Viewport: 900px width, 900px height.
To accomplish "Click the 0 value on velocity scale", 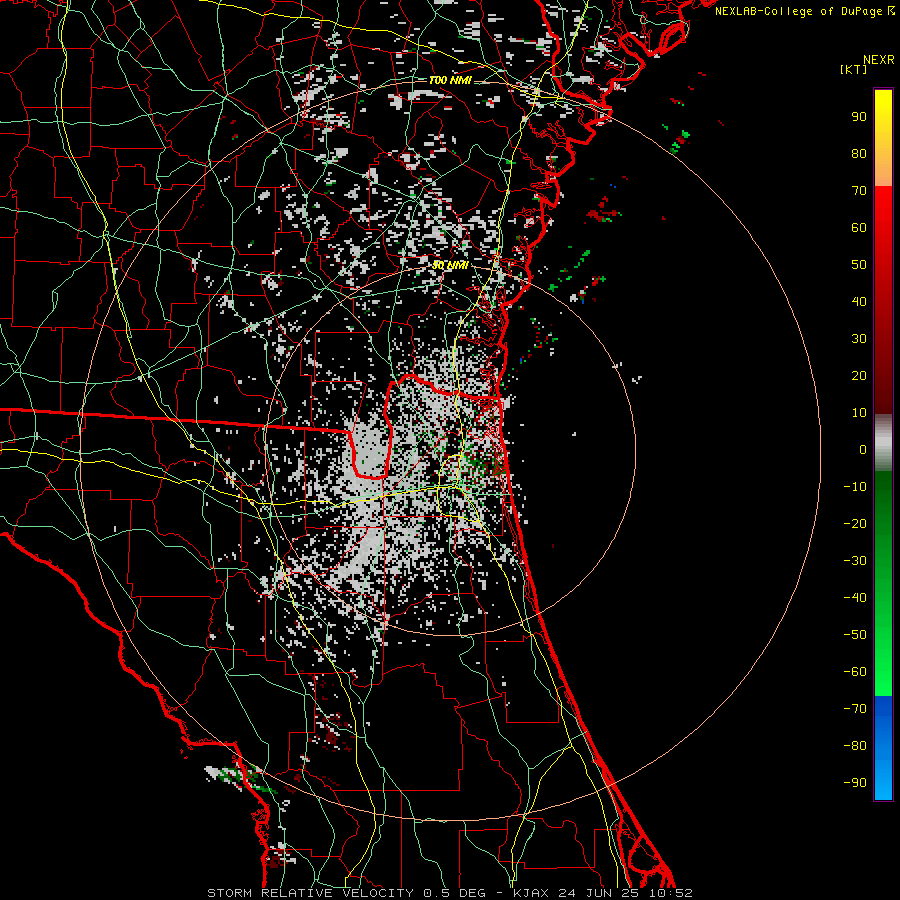I will tap(863, 450).
